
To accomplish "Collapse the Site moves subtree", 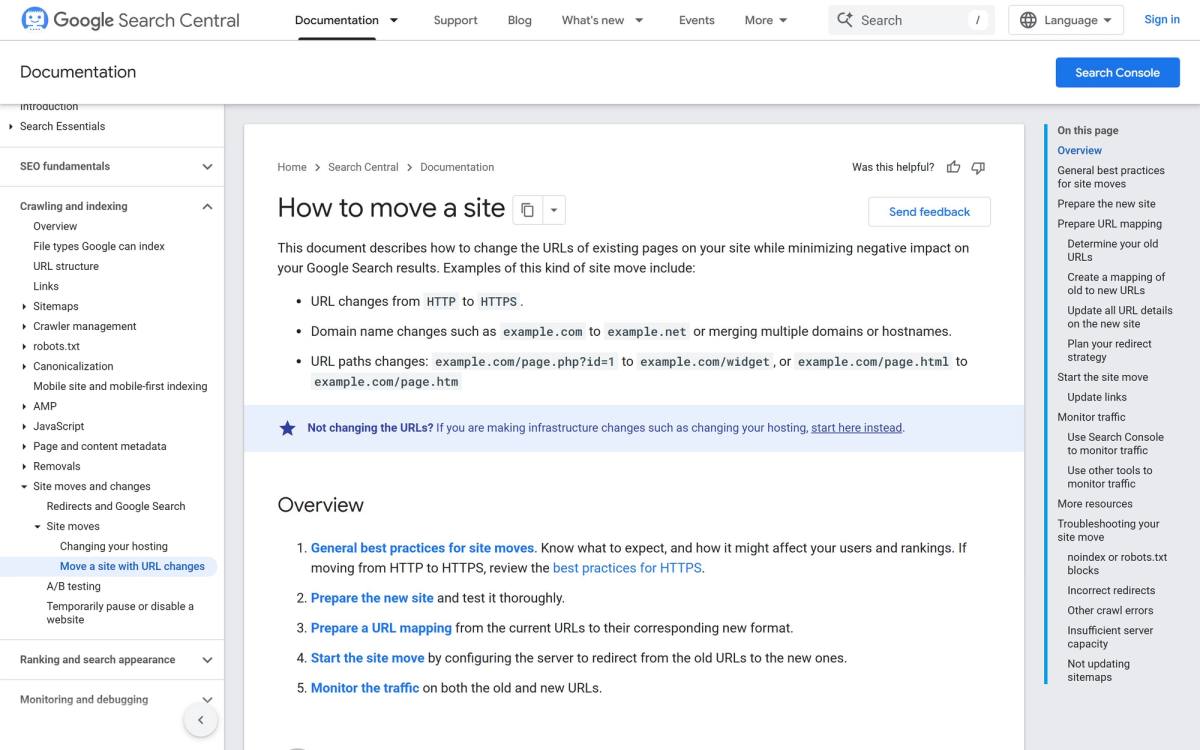I will 37,526.
